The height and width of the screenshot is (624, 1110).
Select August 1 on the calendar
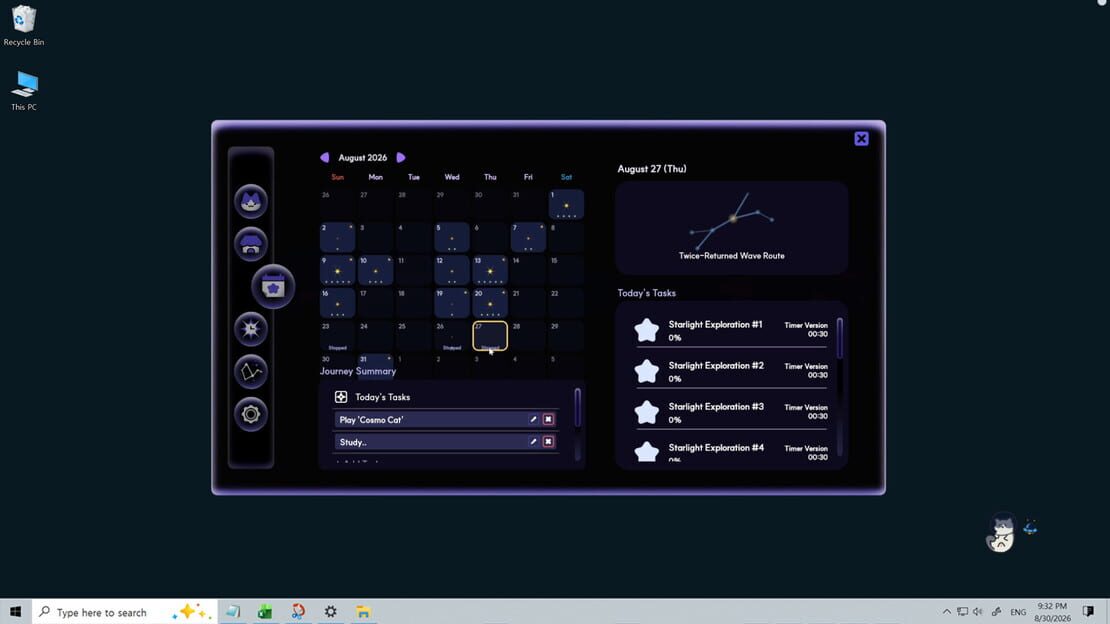[x=566, y=205]
